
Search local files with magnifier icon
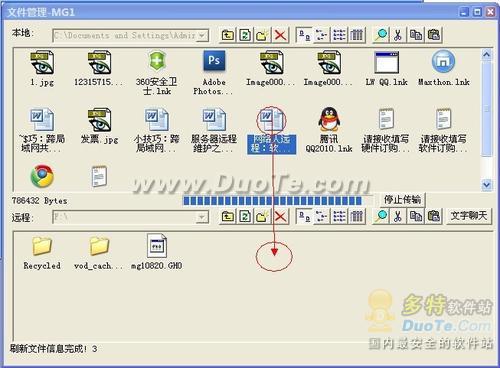point(381,35)
